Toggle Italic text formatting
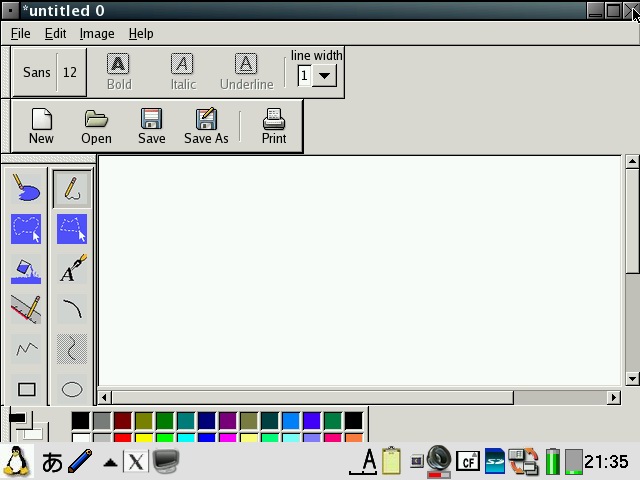 coord(182,73)
